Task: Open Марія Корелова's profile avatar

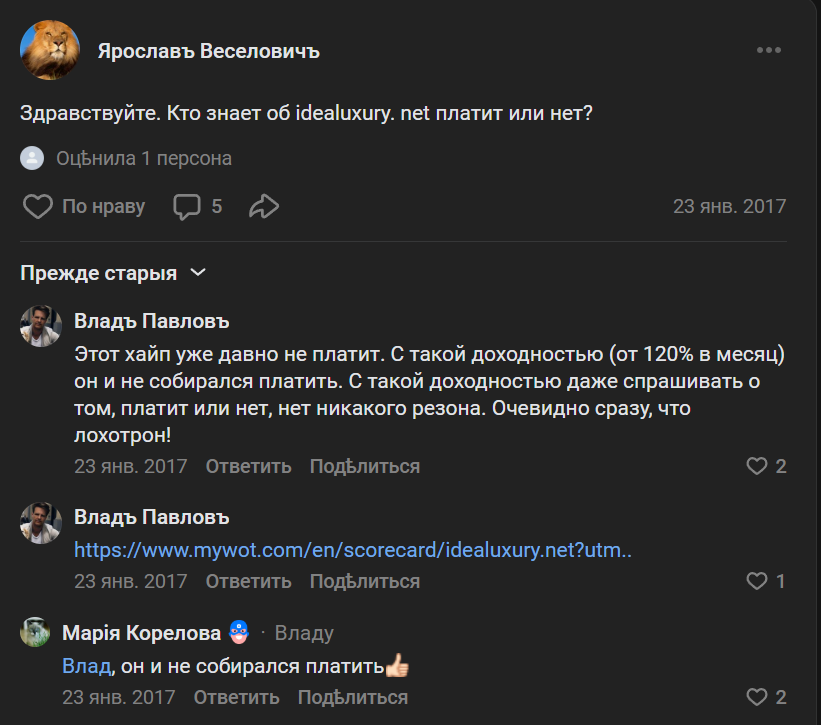Action: (x=35, y=632)
